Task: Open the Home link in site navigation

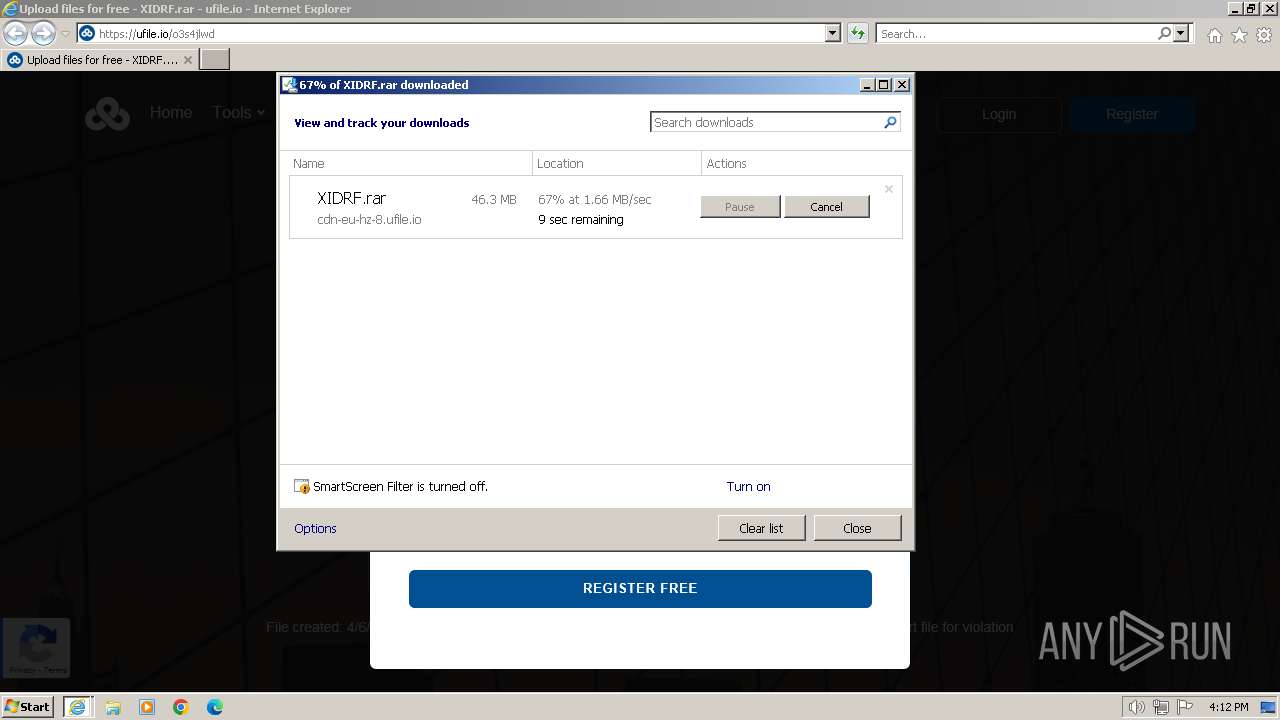Action: pyautogui.click(x=171, y=113)
